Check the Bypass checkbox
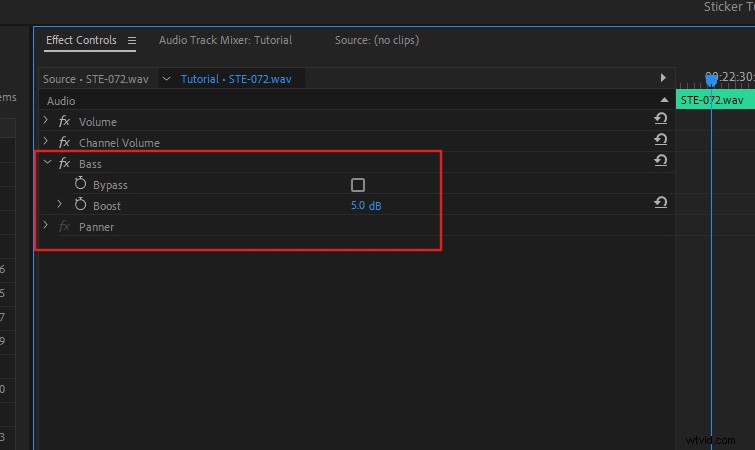The image size is (755, 450). [x=358, y=185]
